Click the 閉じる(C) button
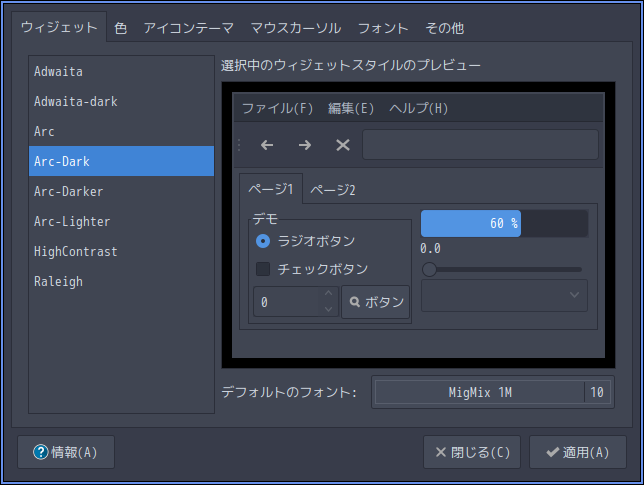The height and width of the screenshot is (485, 644). [x=472, y=452]
